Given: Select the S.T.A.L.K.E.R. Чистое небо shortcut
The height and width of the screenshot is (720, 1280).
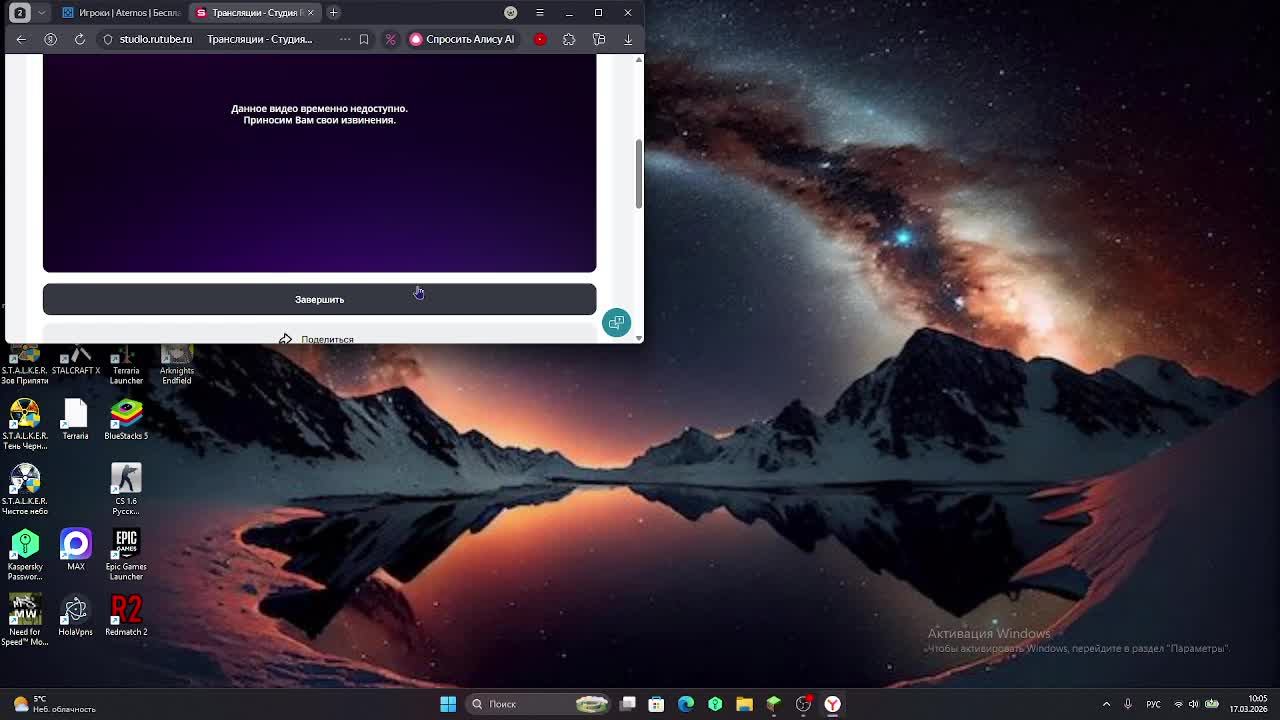Looking at the screenshot, I should click(25, 489).
